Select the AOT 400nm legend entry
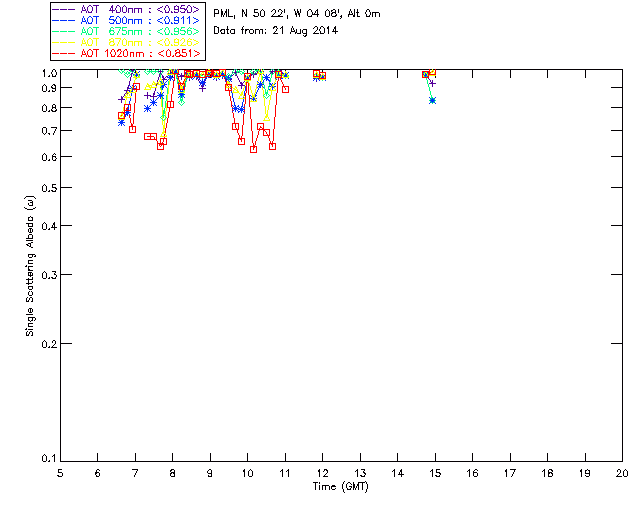Screen dimensions: 640x512 (127, 9)
